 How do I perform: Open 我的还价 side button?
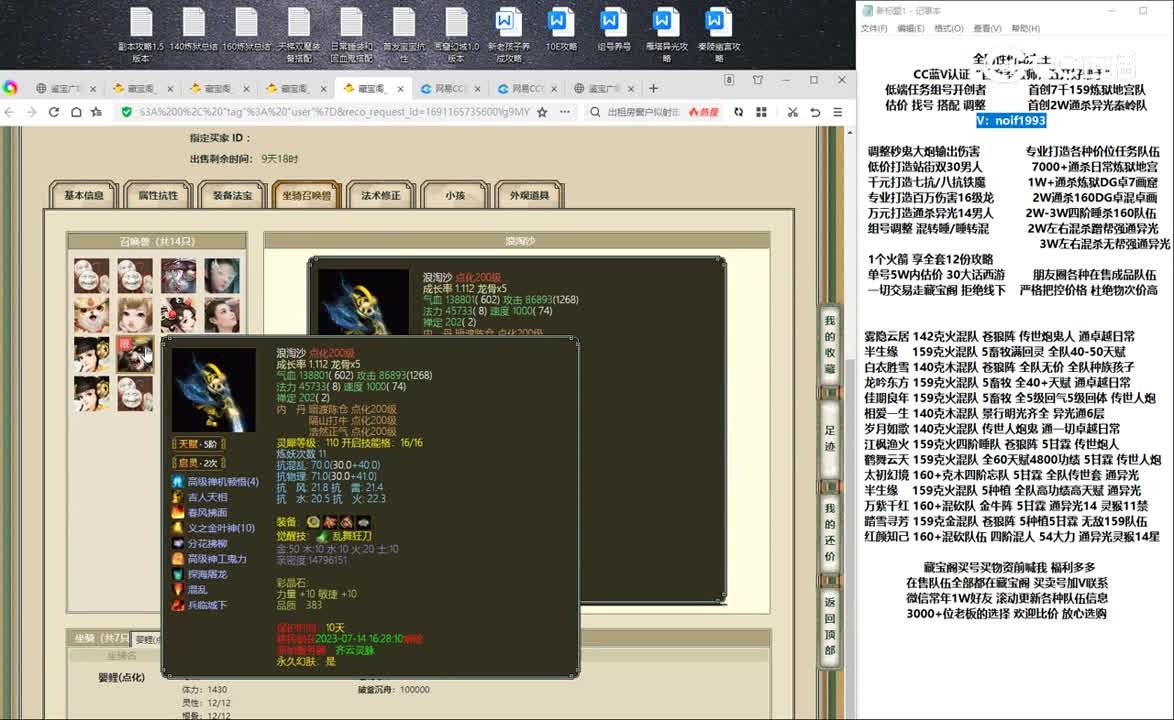[830, 532]
